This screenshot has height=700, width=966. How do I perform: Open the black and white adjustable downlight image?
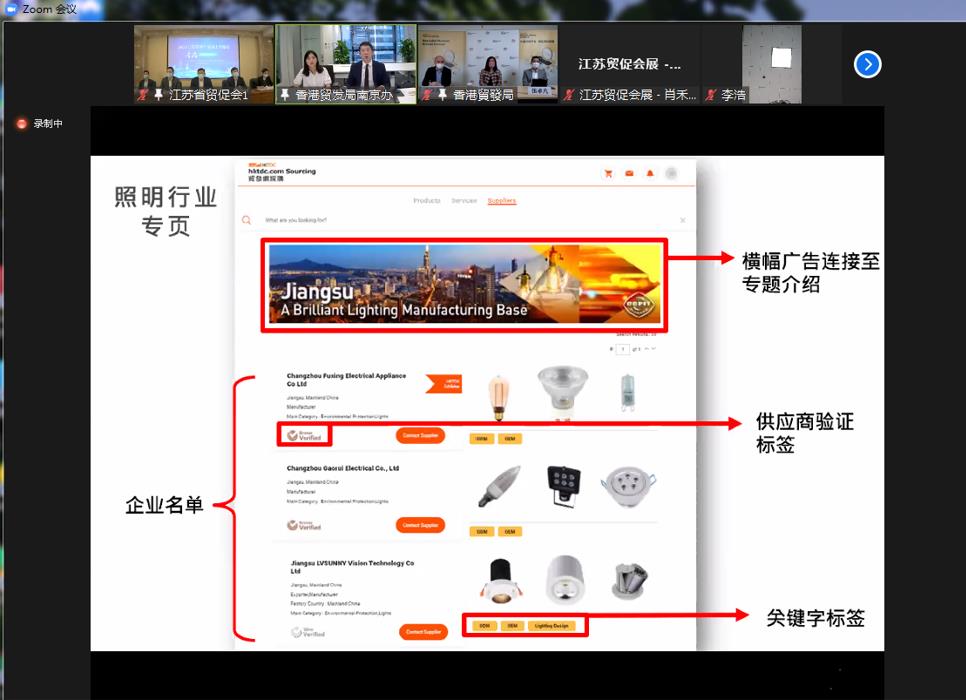point(500,580)
